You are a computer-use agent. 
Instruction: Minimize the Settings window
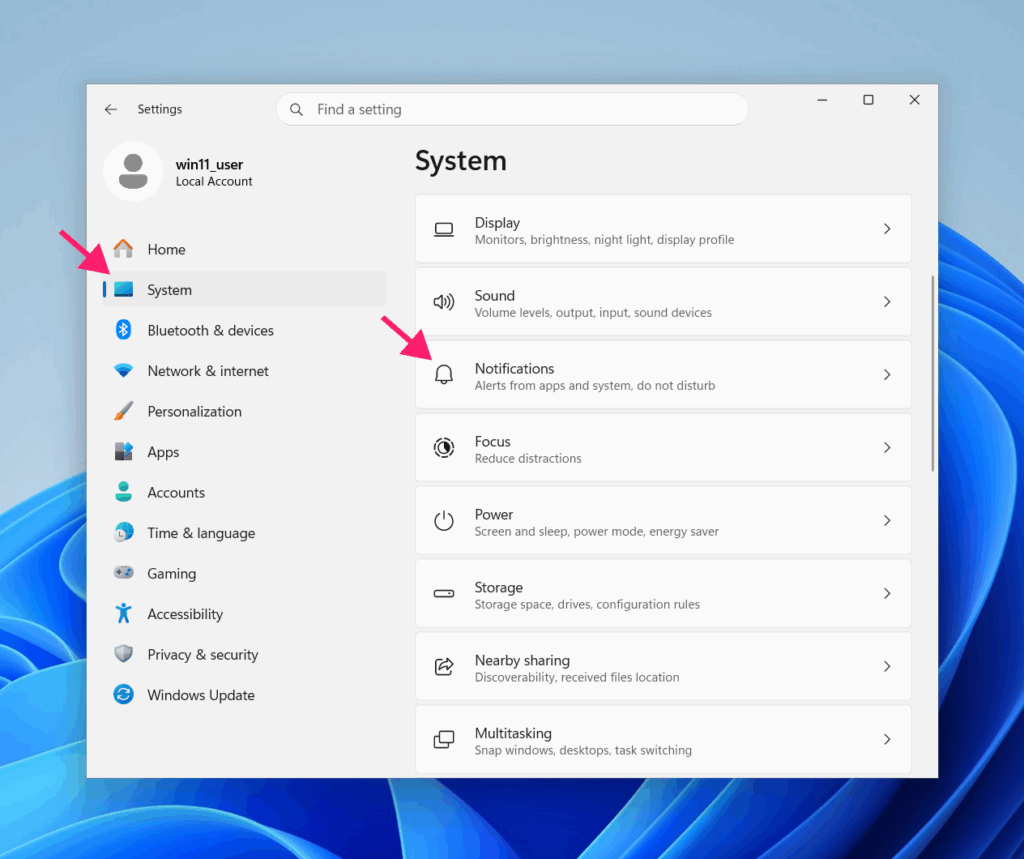pos(822,100)
